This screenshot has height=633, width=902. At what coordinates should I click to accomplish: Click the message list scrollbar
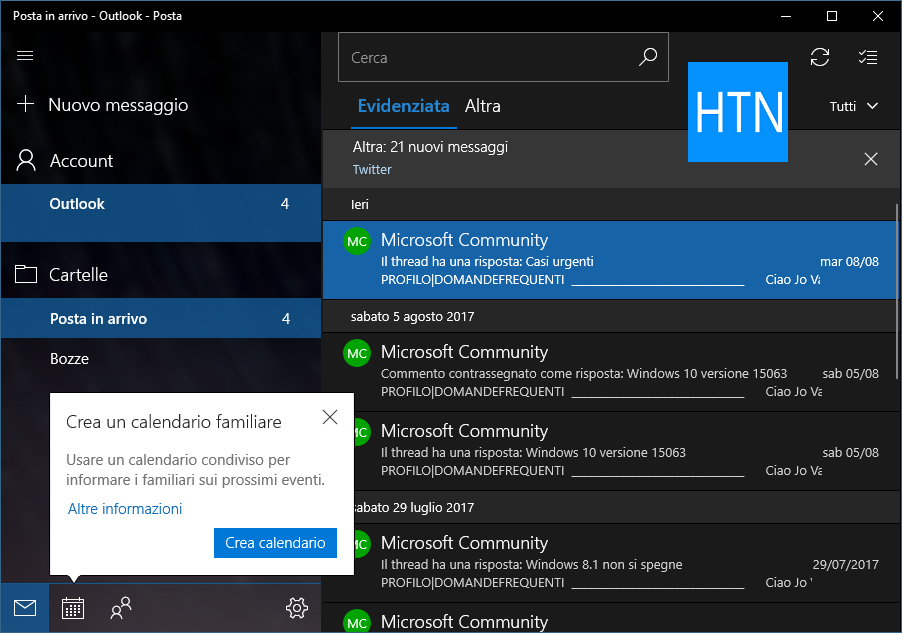897,292
